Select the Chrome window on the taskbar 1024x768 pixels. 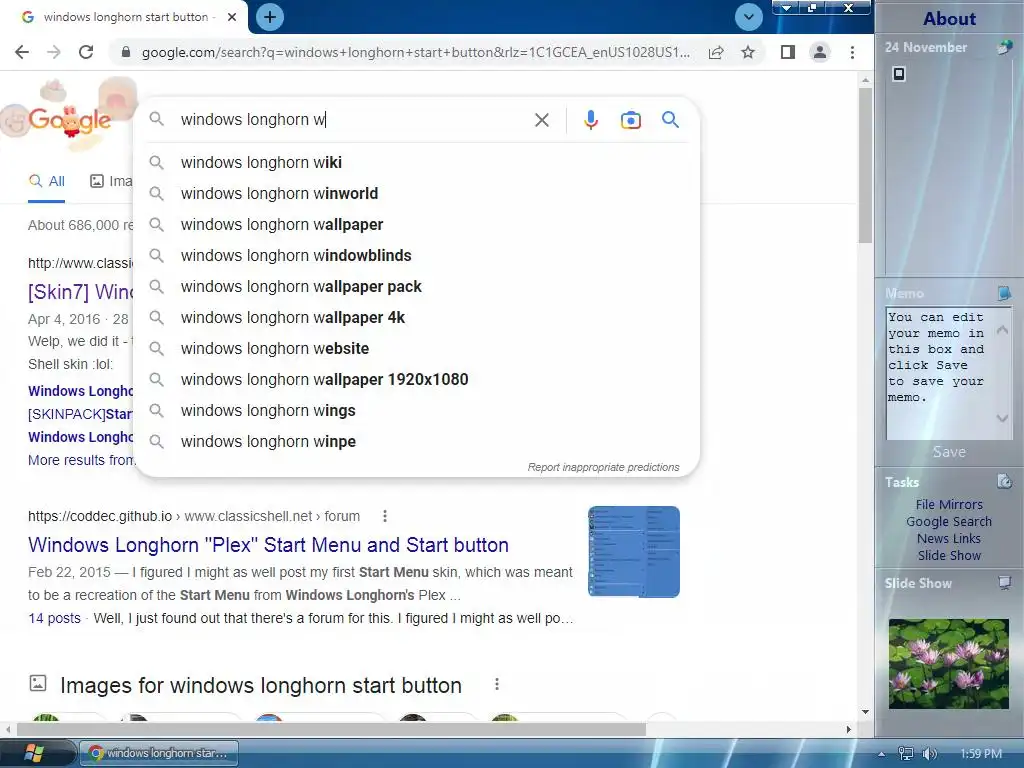159,753
